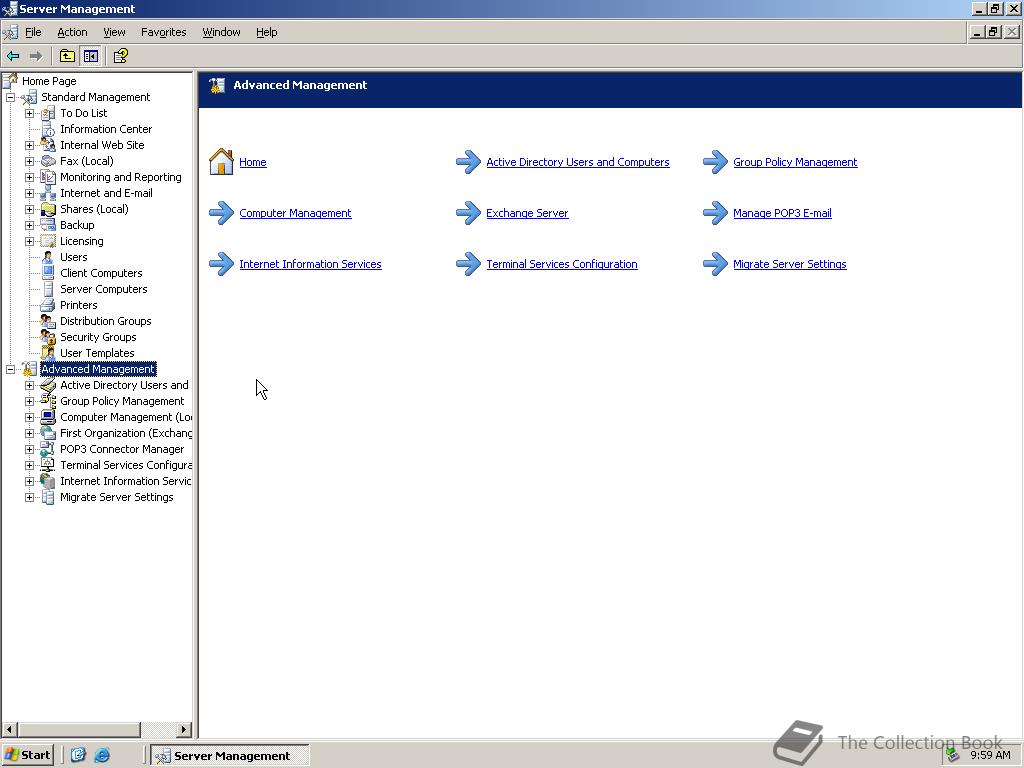Open the Terminal Services Configuration link
Screen dimensions: 1024x768
click(x=562, y=264)
